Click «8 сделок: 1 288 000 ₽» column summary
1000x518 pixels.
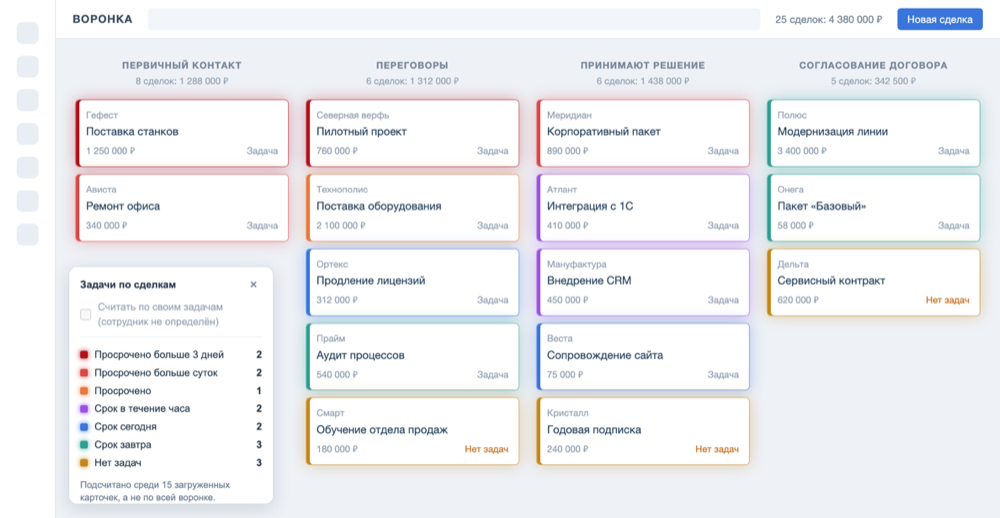click(182, 82)
